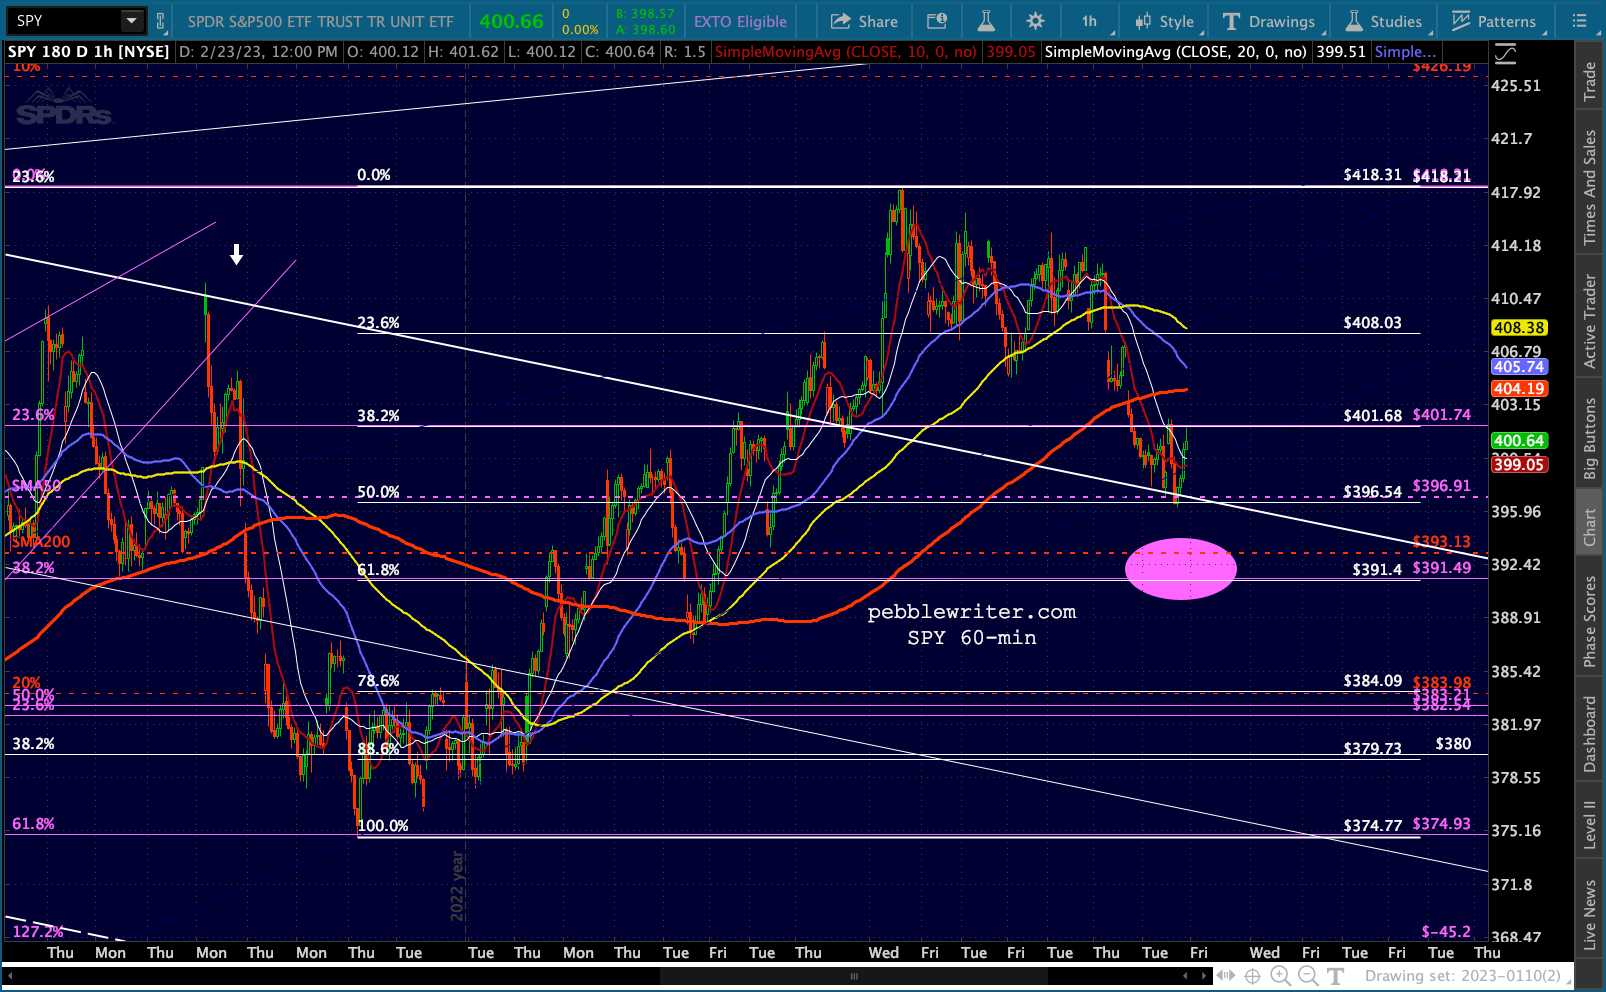Click the SPY 180 D 1h [NYSE] chart label
Screen dimensions: 1606x992
(x=89, y=52)
